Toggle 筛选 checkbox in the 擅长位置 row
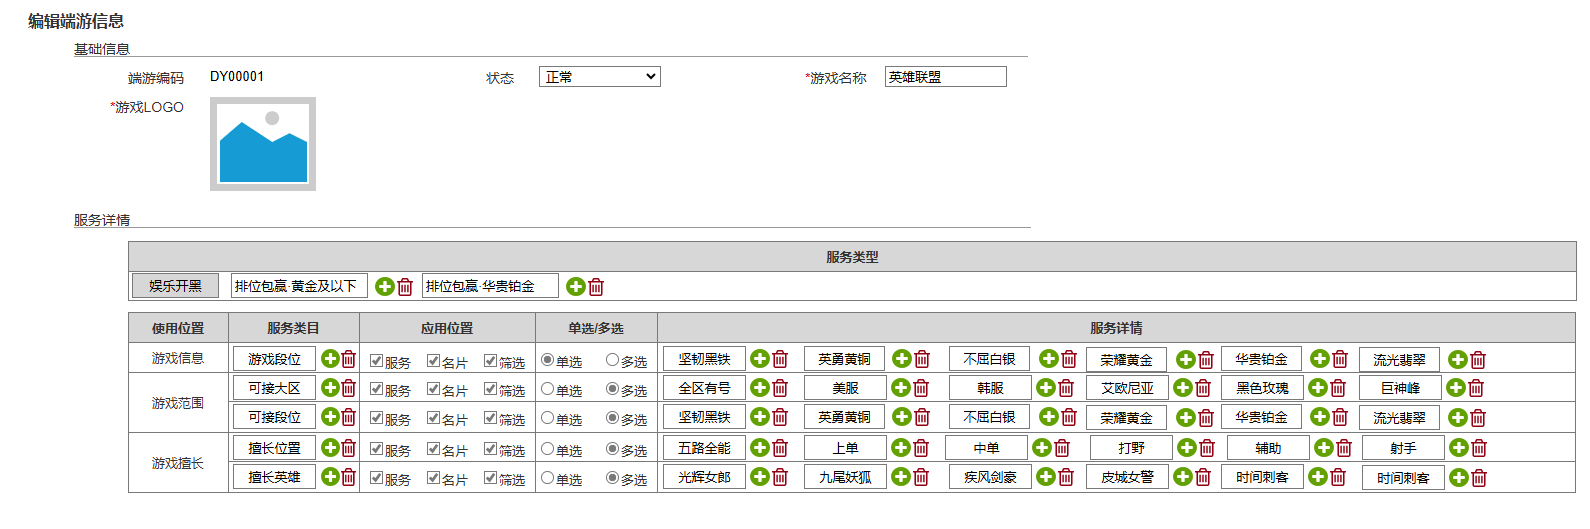The width and height of the screenshot is (1590, 529). [x=490, y=449]
